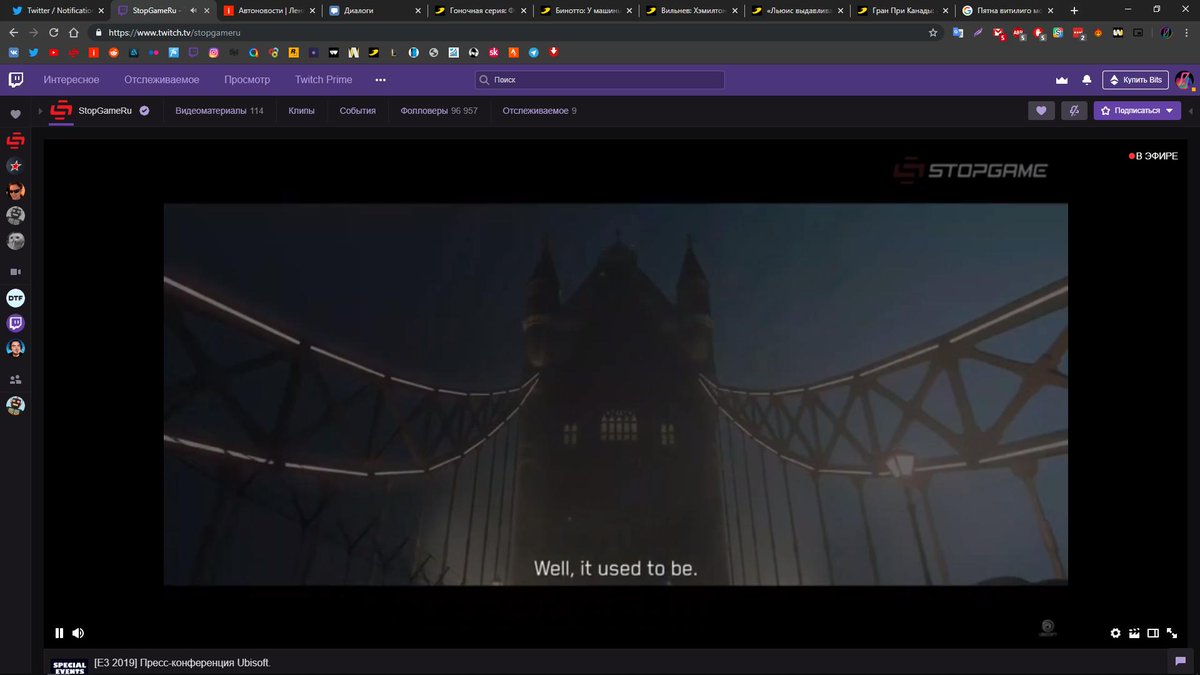The width and height of the screenshot is (1200, 675).
Task: Open the Клипы tab
Action: 301,110
